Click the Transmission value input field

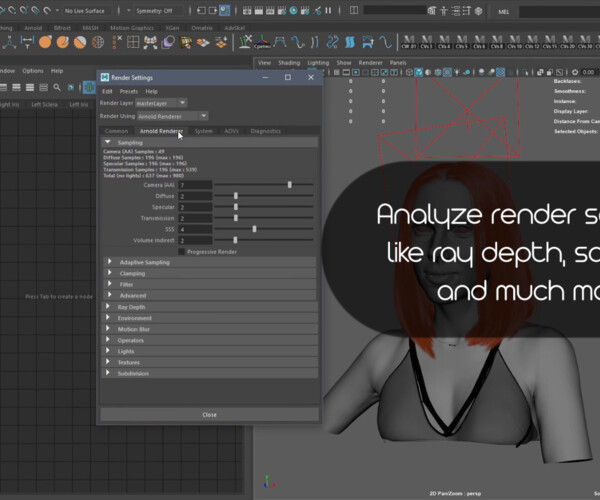195,218
